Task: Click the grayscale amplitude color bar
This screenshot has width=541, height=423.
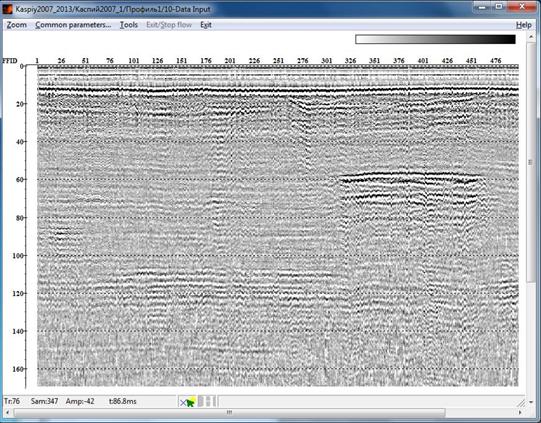Action: 435,39
